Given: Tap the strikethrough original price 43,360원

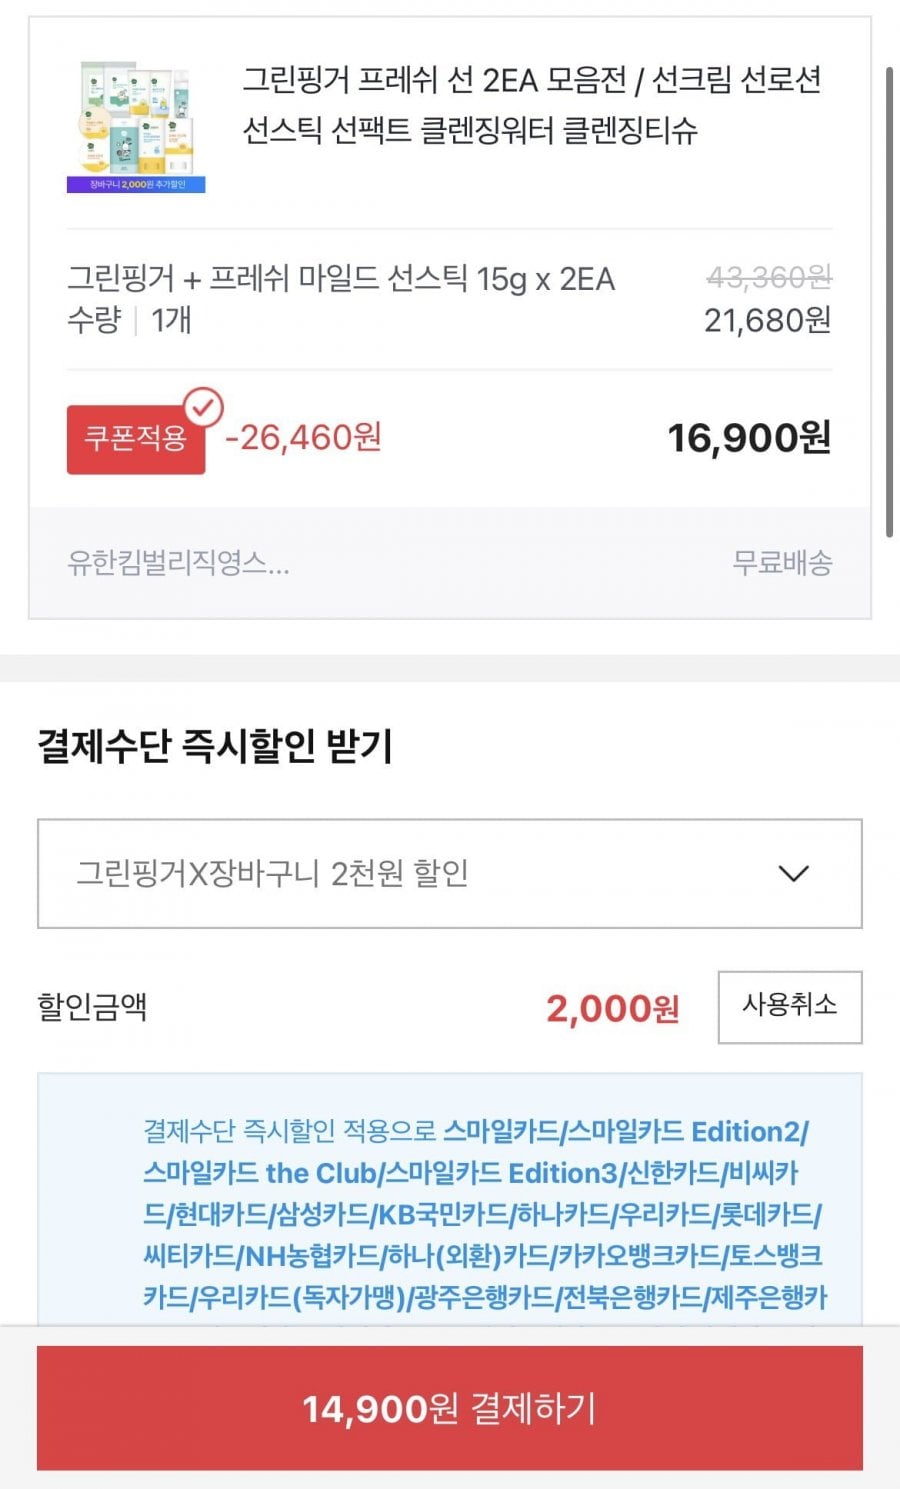Looking at the screenshot, I should [x=769, y=277].
